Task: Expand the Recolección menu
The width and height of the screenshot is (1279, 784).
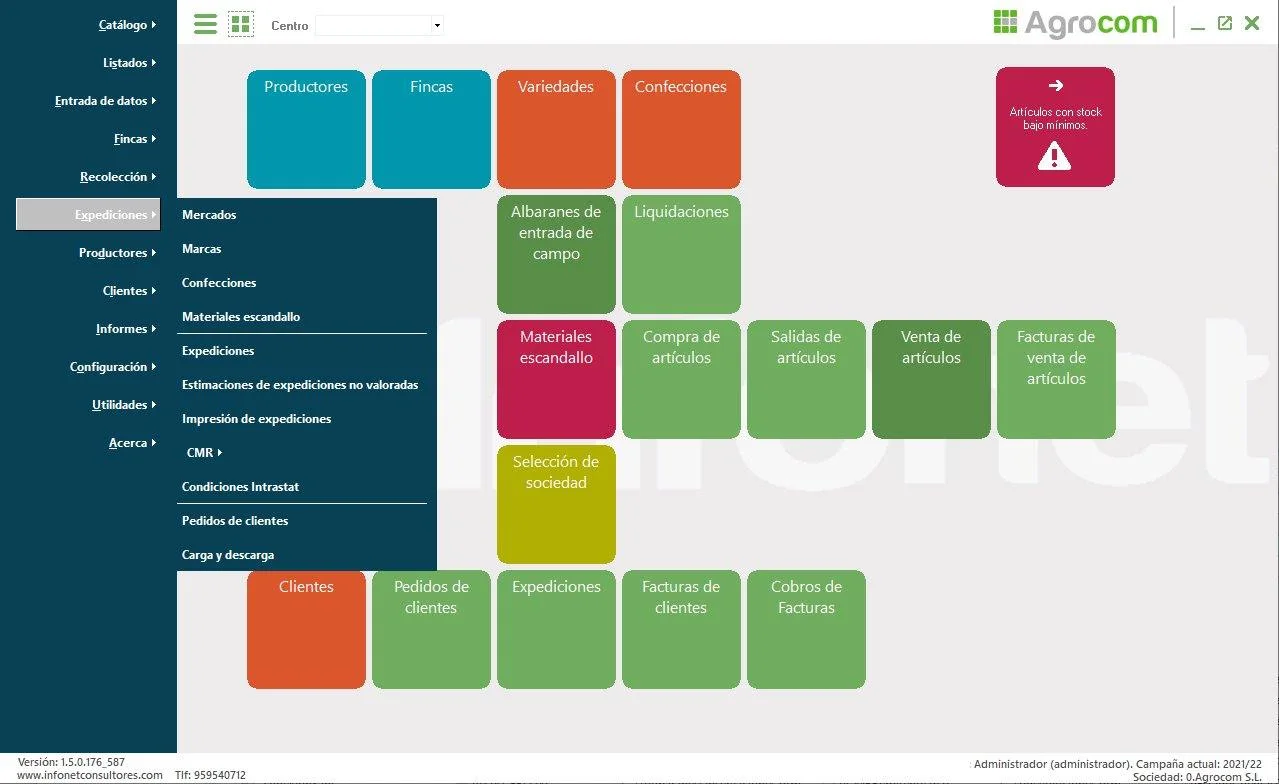Action: 118,177
